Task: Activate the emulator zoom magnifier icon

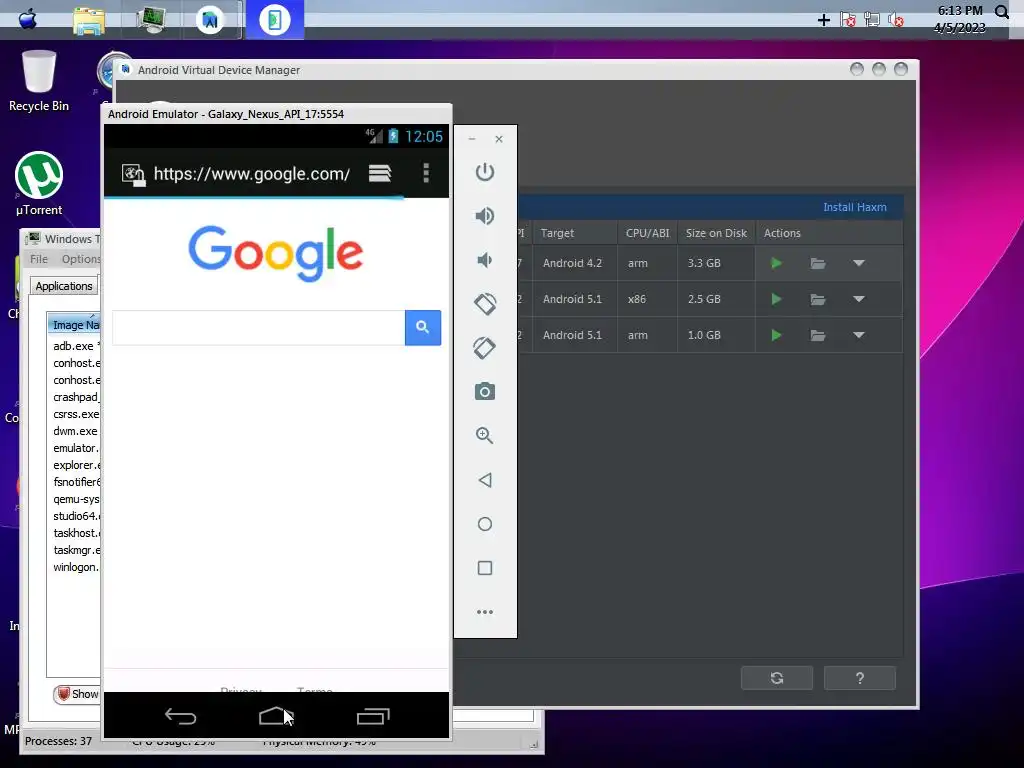Action: [485, 435]
